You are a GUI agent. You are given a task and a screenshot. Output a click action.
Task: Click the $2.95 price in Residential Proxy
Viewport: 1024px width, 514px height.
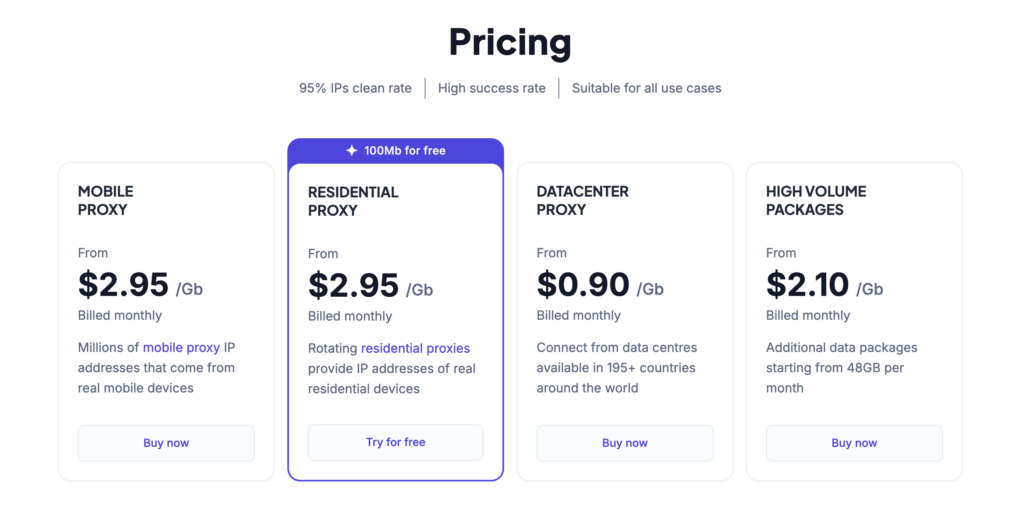click(353, 285)
